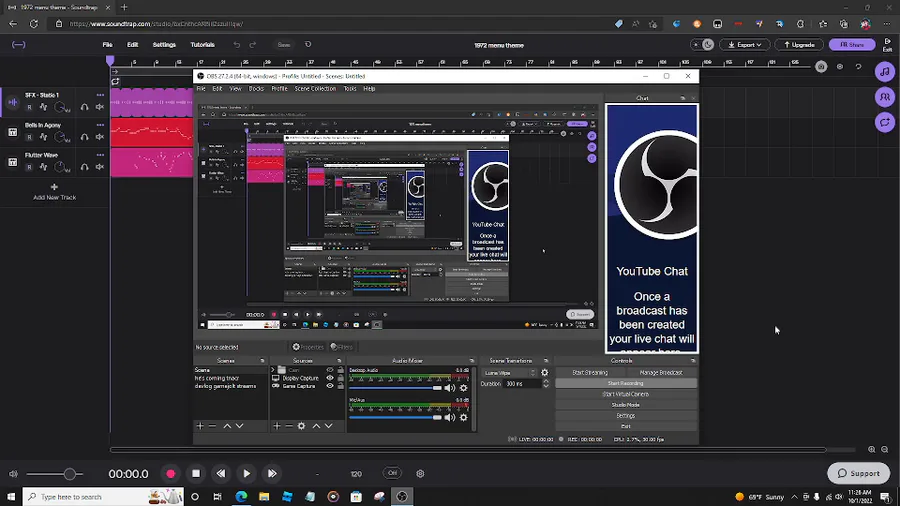900x506 pixels.
Task: Open more options for Bells In Agony
Action: point(100,124)
